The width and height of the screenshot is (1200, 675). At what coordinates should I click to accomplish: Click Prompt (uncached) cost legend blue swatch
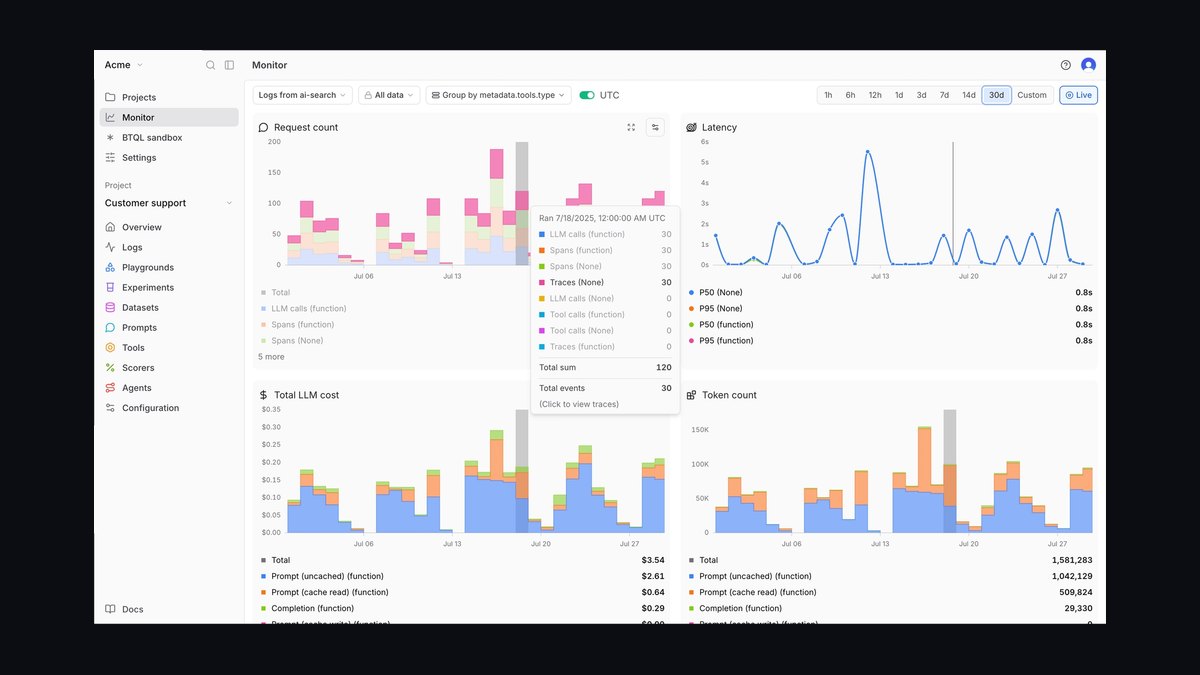pos(263,576)
